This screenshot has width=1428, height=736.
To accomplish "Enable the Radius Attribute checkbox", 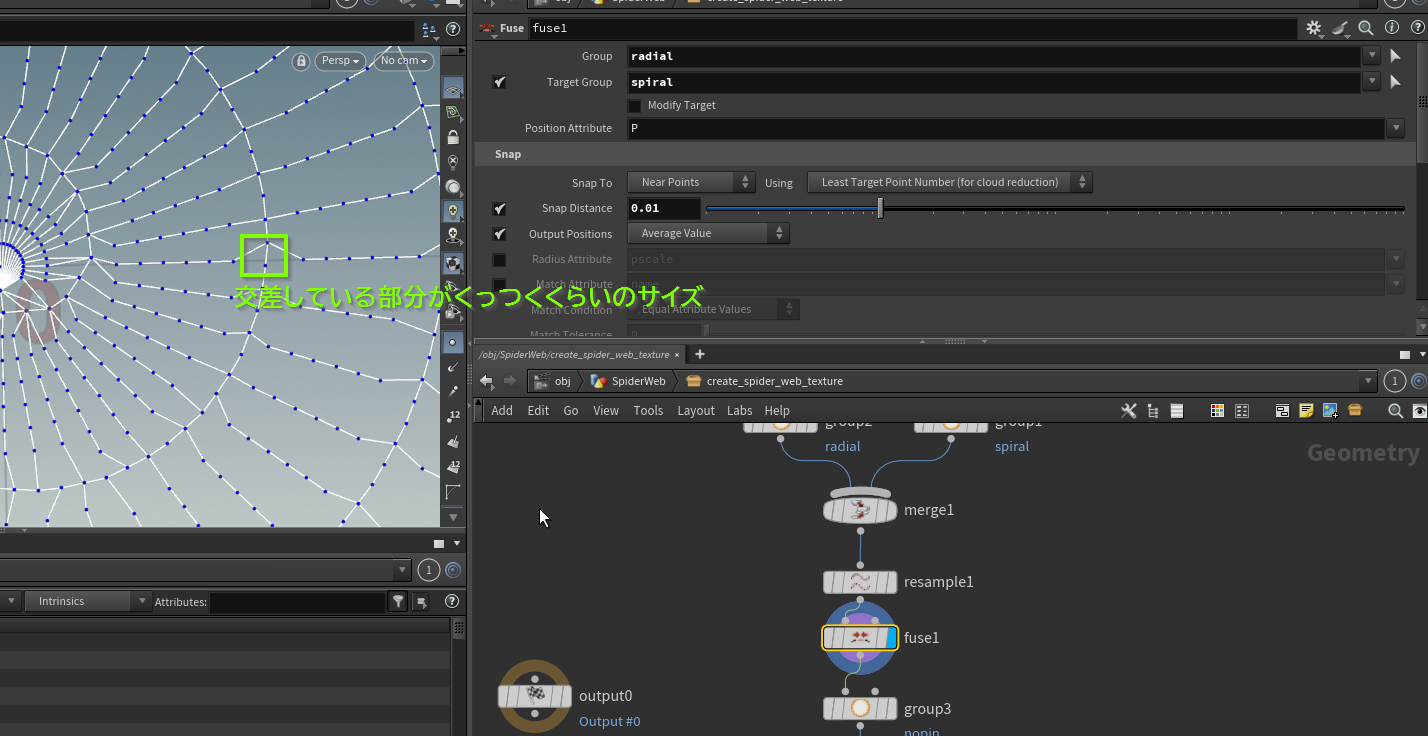I will [x=499, y=260].
